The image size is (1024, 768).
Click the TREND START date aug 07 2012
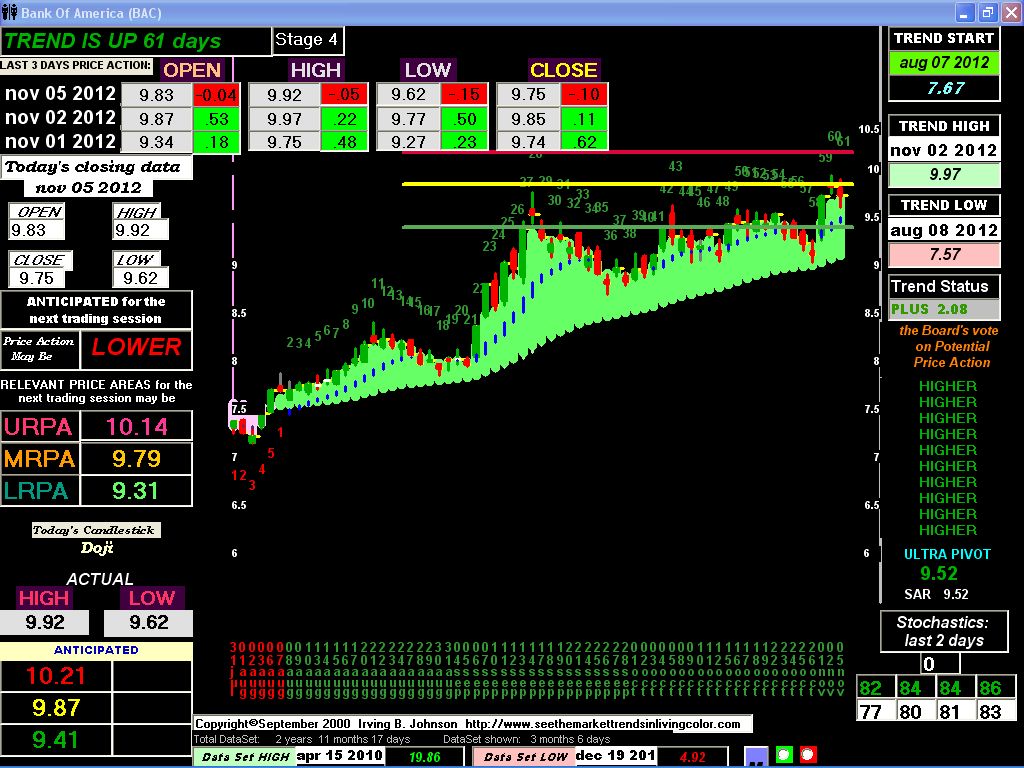944,62
